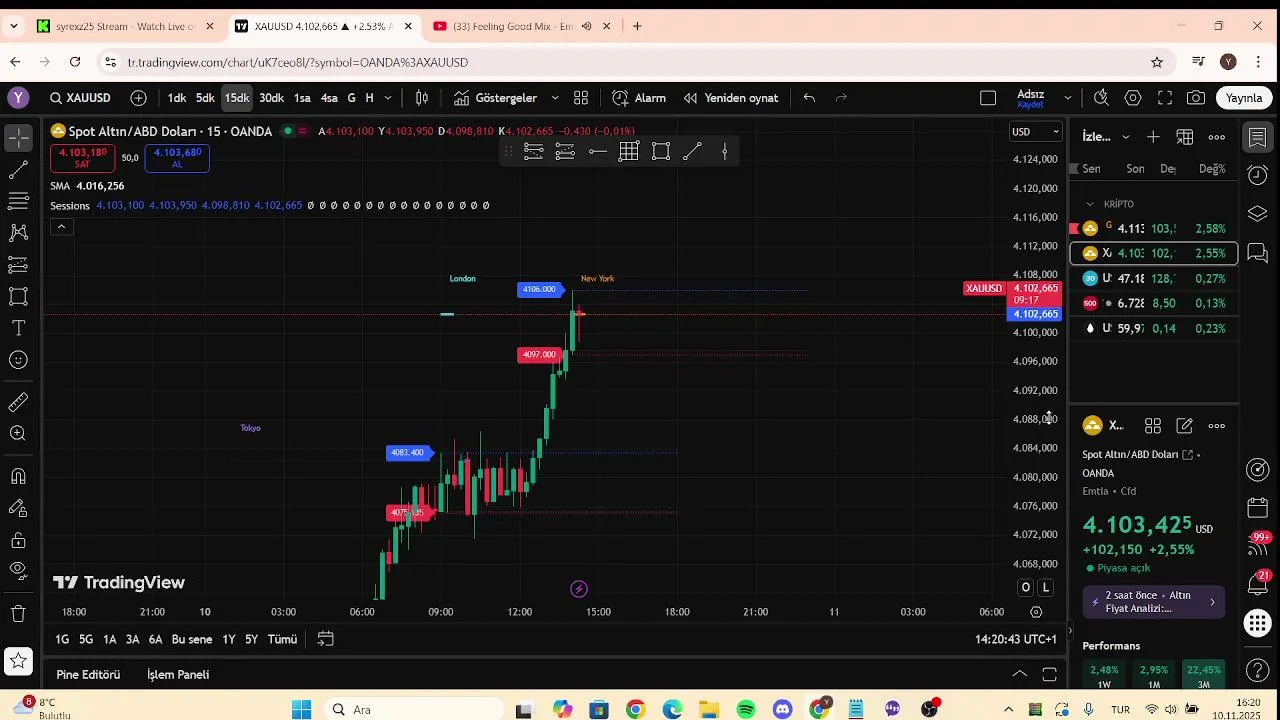This screenshot has height=720, width=1280.
Task: Start Yeniden oynat bar replay
Action: tap(731, 98)
